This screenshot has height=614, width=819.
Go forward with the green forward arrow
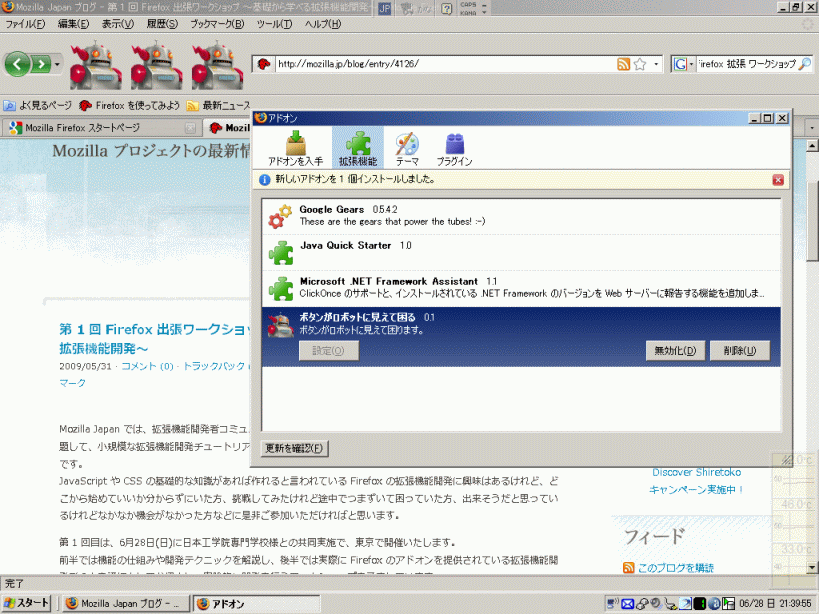point(41,64)
